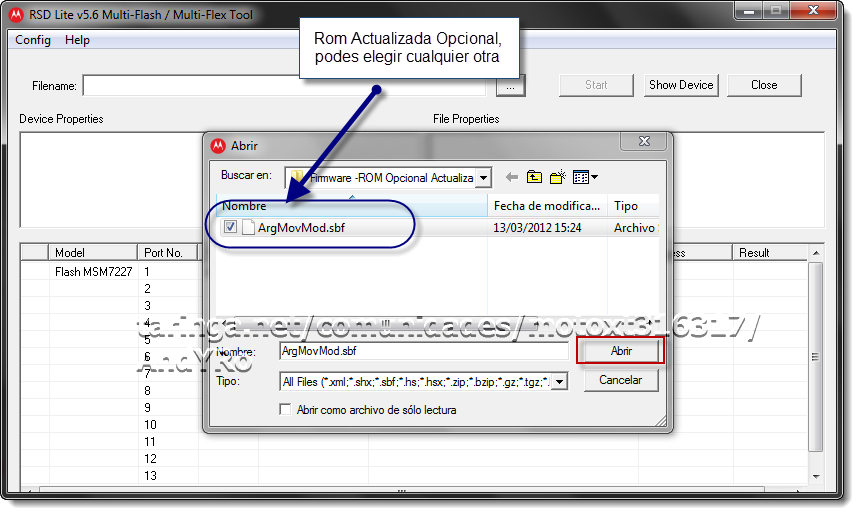Click the Cancelar button
The height and width of the screenshot is (515, 859).
(621, 380)
